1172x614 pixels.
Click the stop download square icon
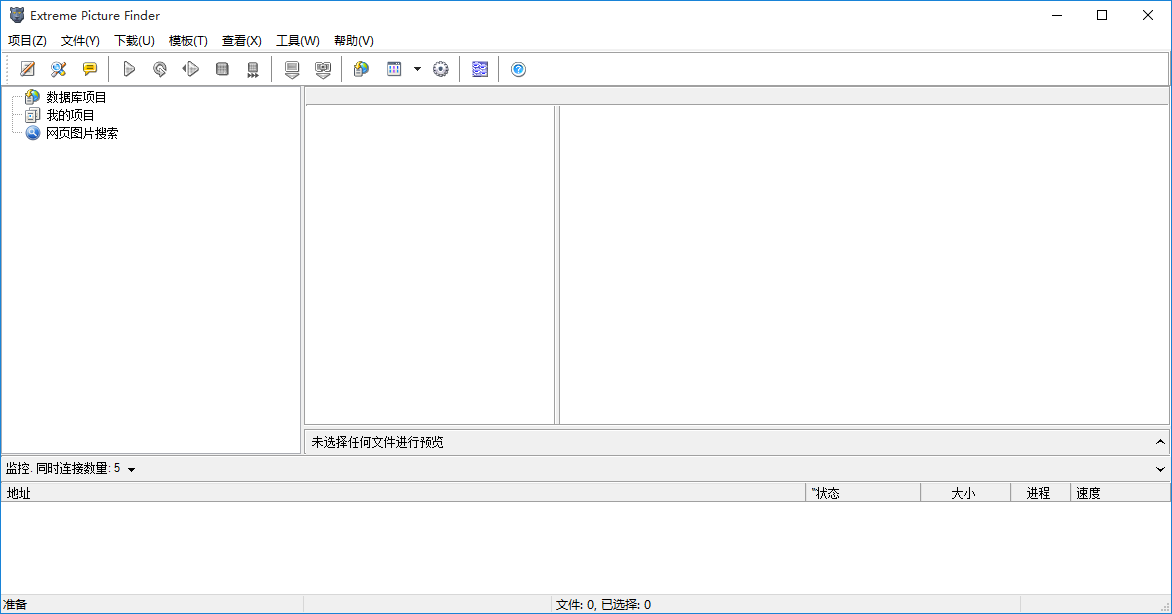tap(222, 70)
